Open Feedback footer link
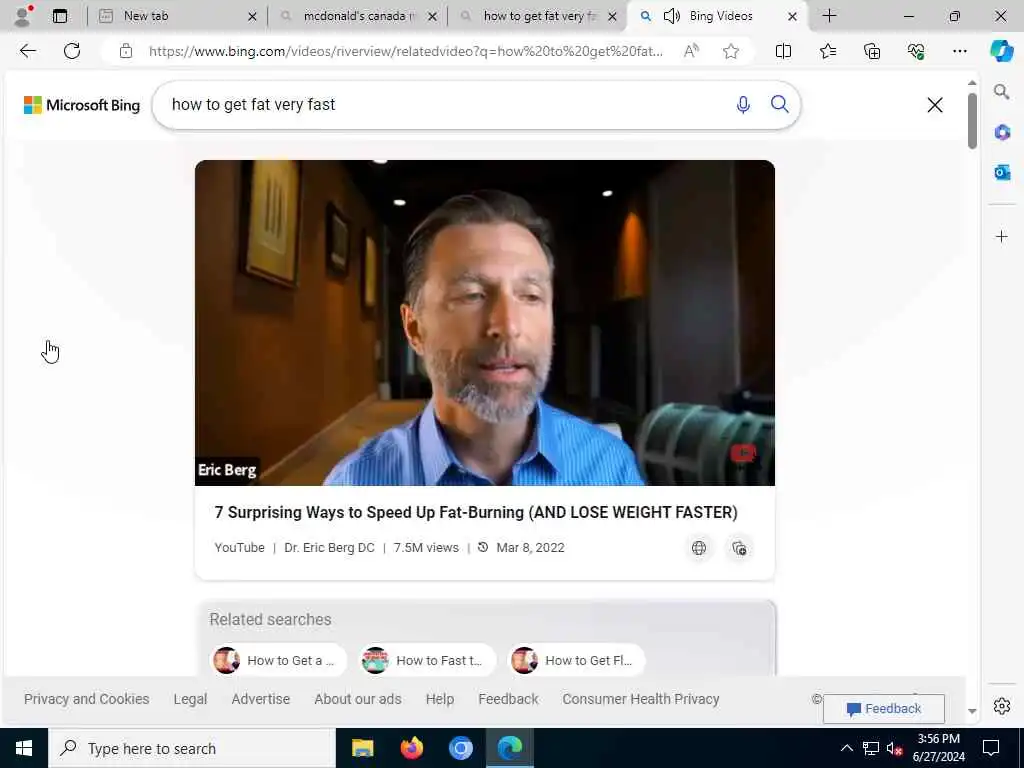 click(508, 699)
